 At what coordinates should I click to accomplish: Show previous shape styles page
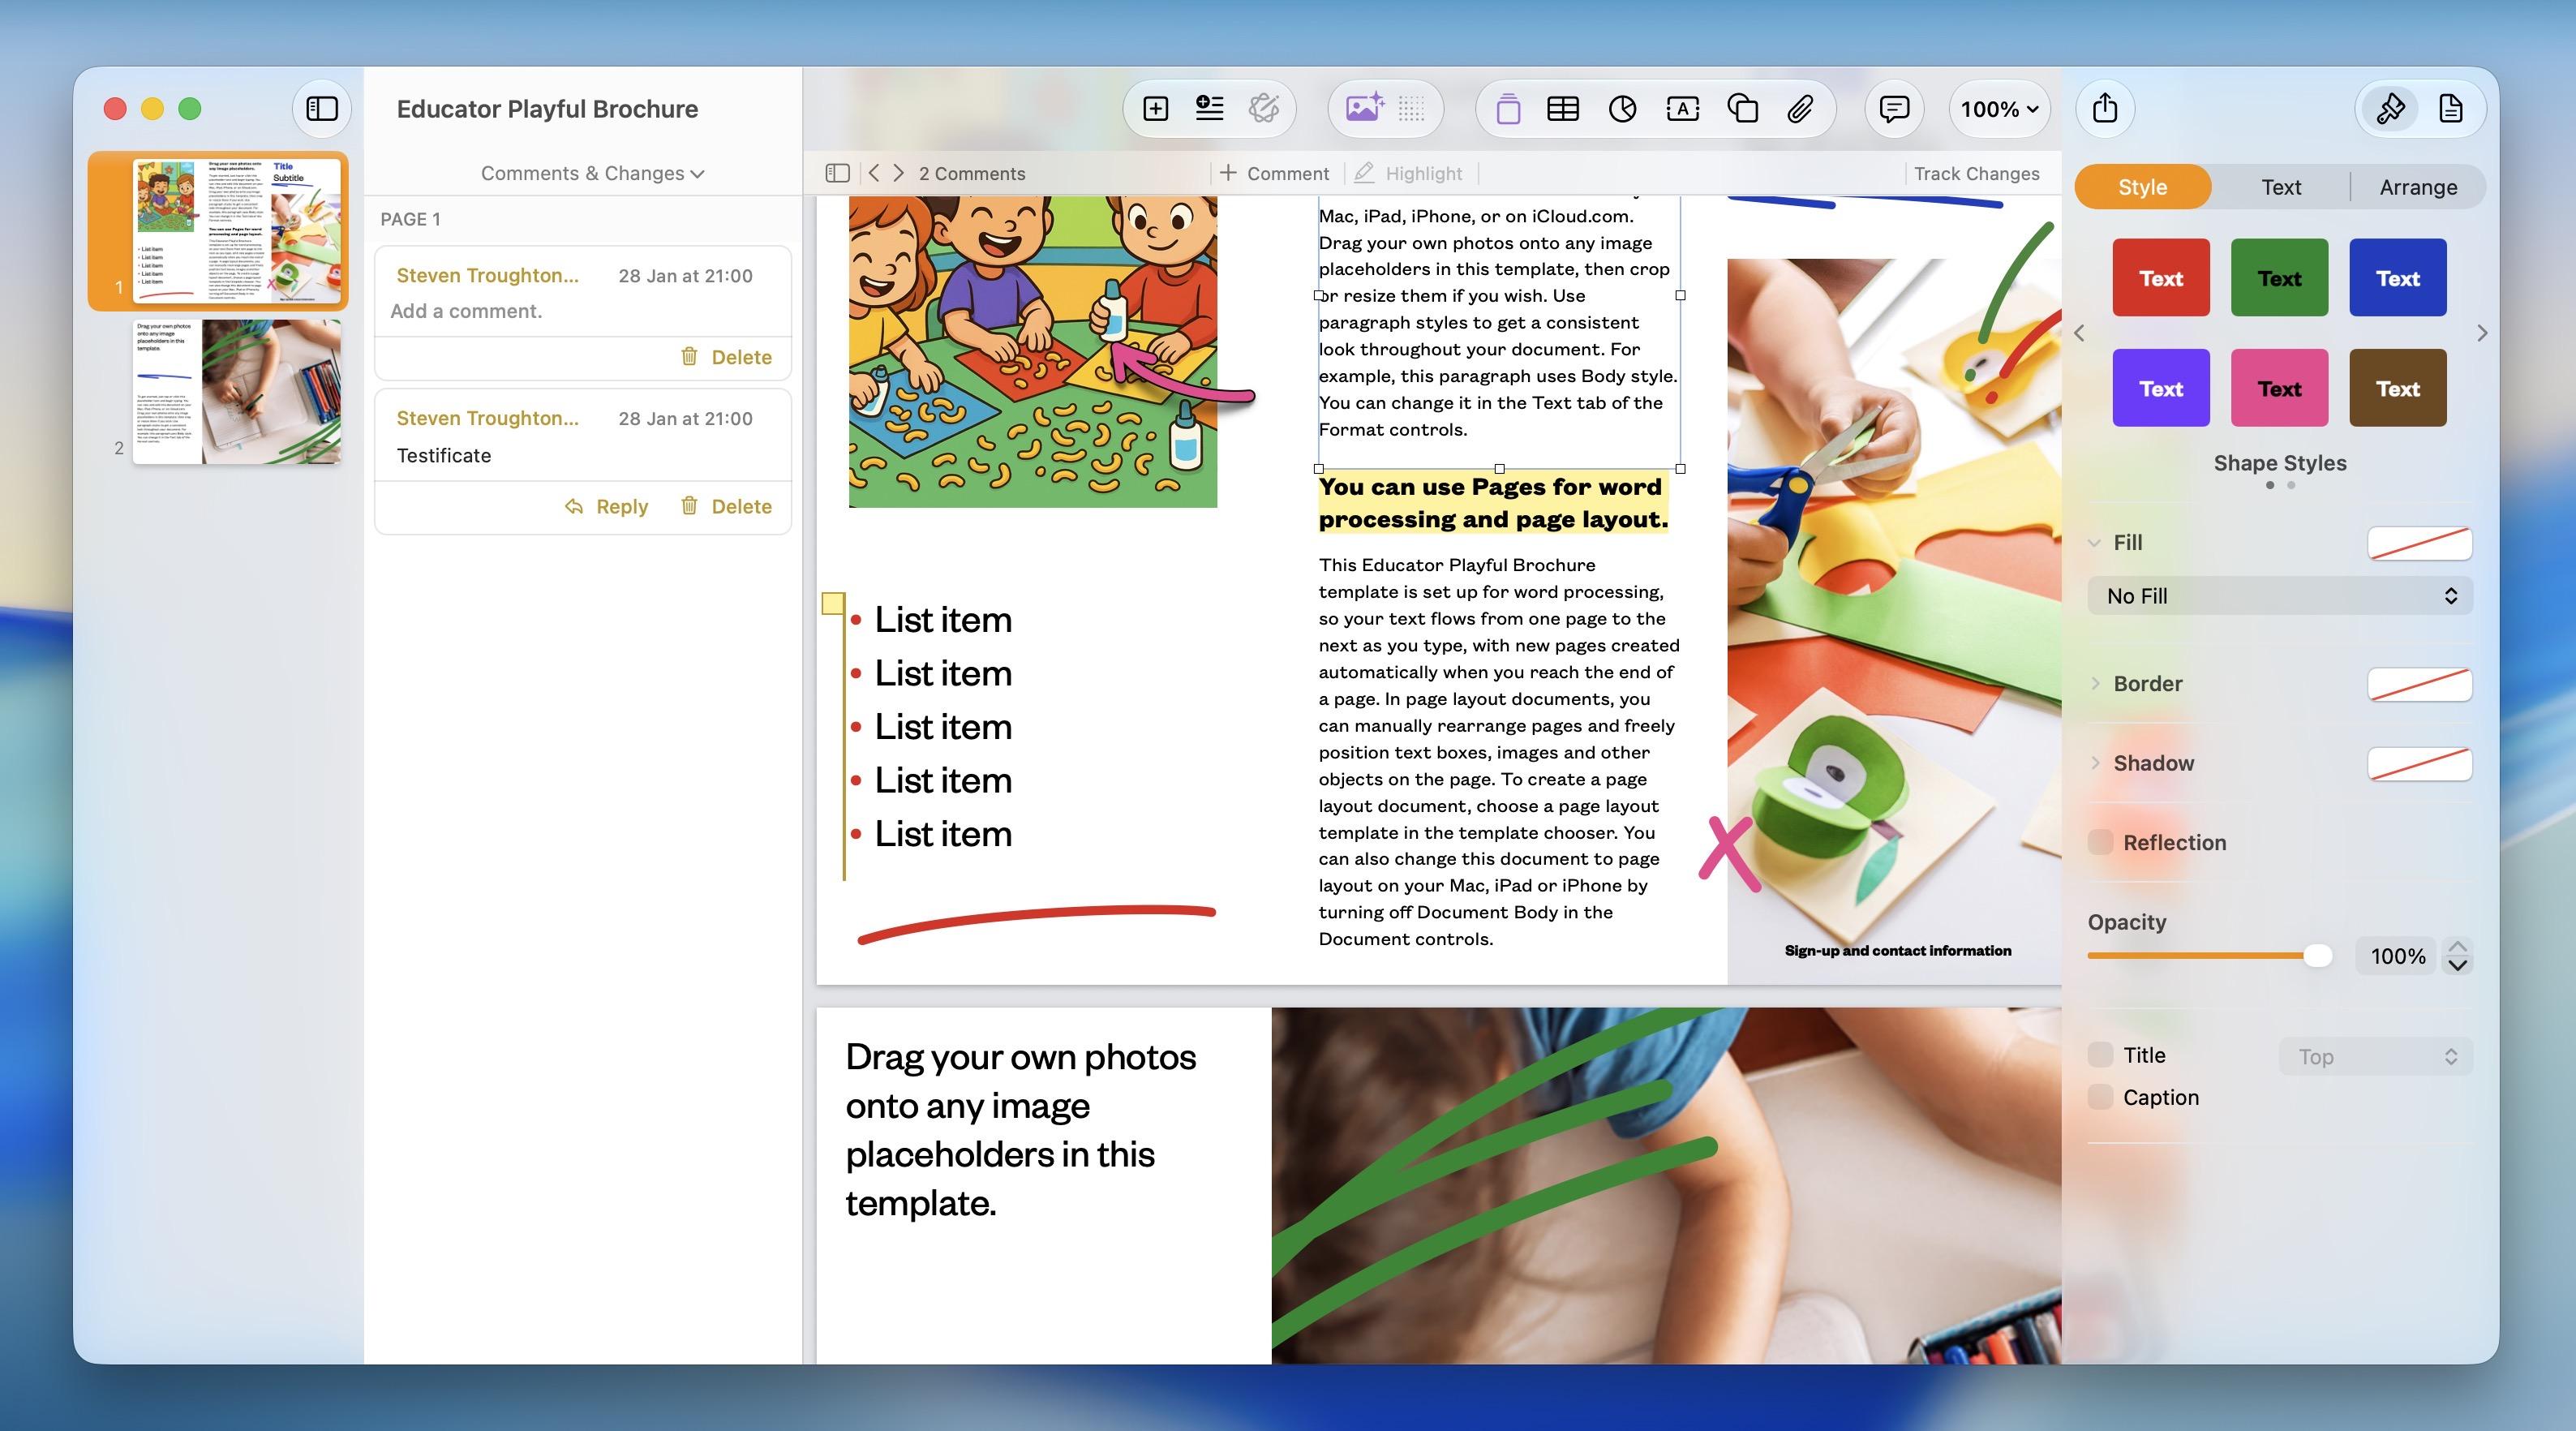(x=2080, y=333)
